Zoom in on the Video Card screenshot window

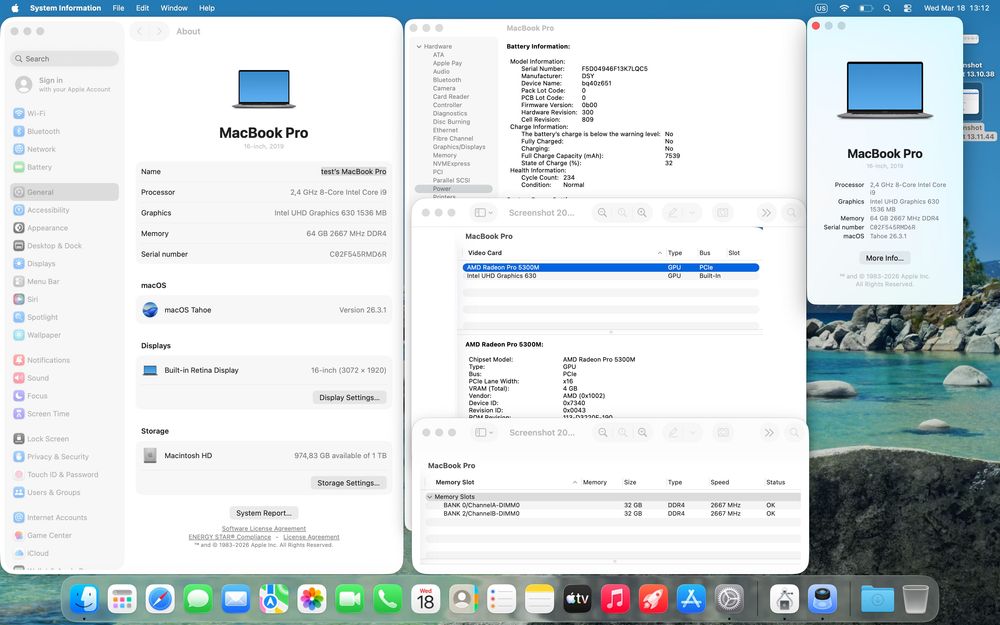(x=642, y=212)
